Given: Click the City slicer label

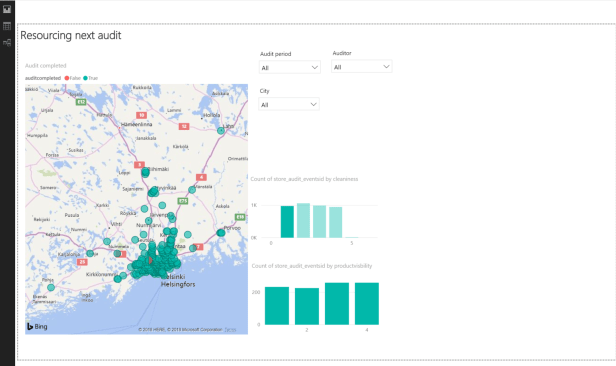Looking at the screenshot, I should click(x=264, y=91).
